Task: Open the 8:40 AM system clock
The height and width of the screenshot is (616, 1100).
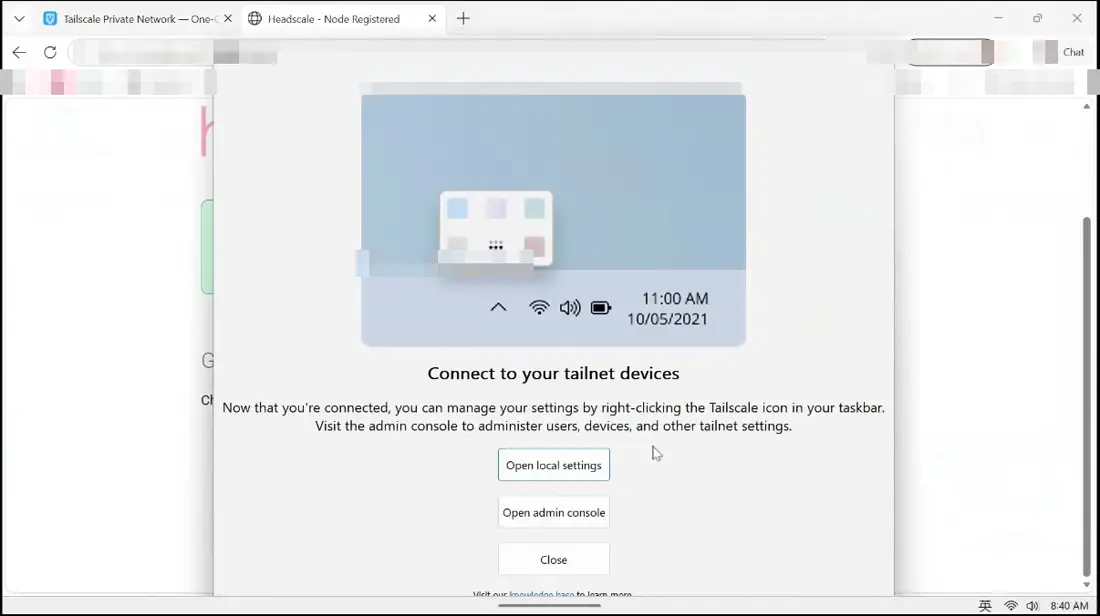Action: 1069,606
